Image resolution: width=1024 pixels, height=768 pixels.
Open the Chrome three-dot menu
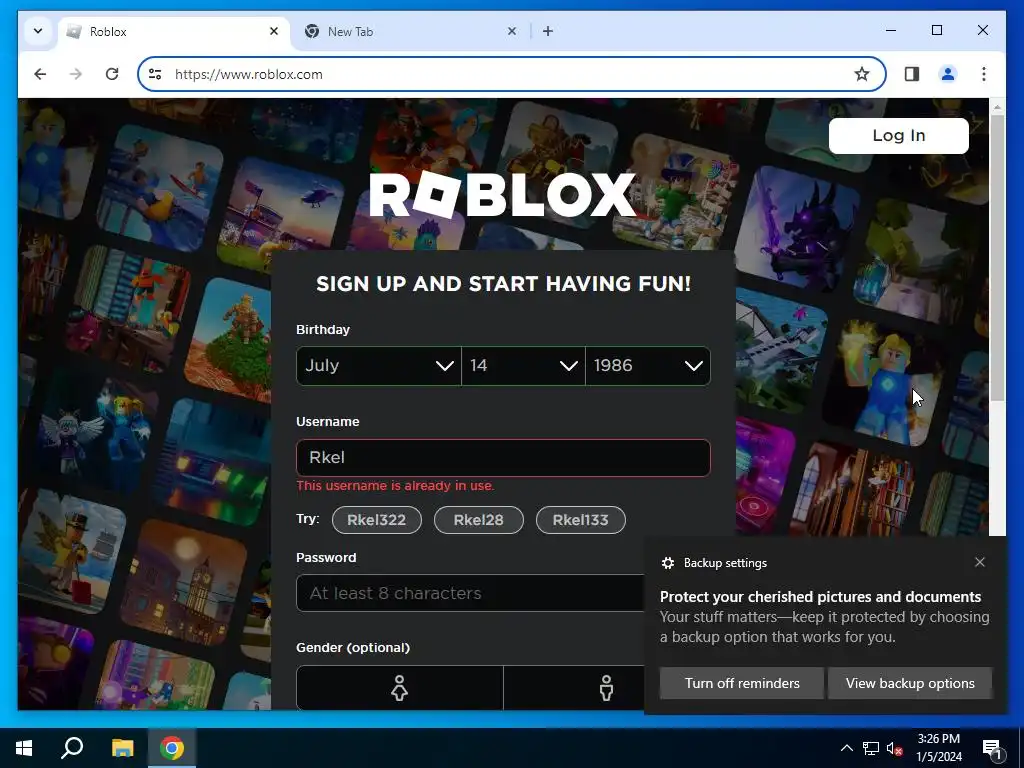984,74
